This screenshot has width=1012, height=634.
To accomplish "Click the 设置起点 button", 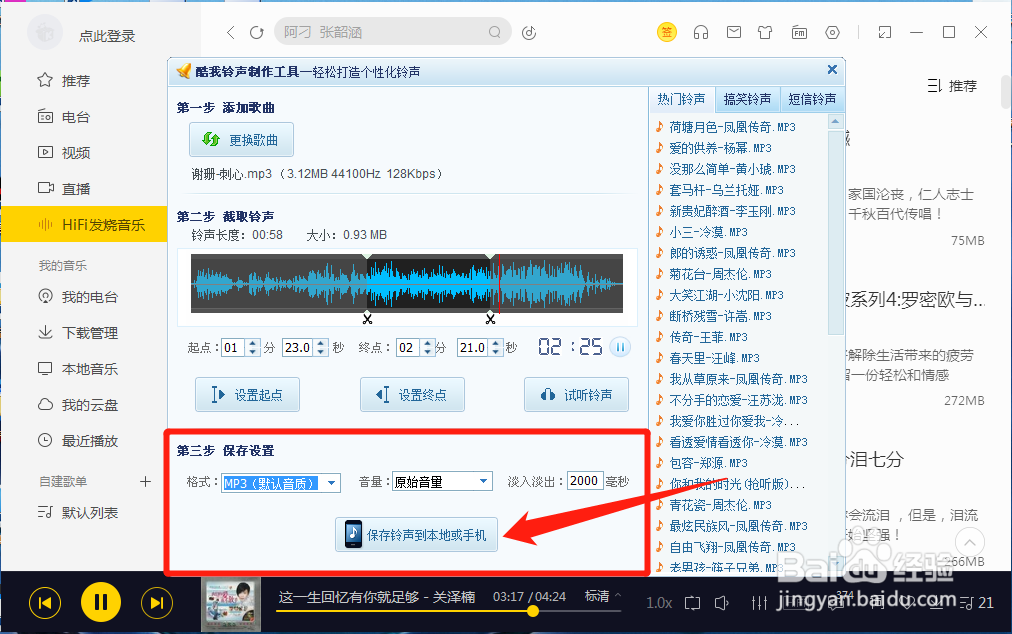I will click(x=247, y=394).
